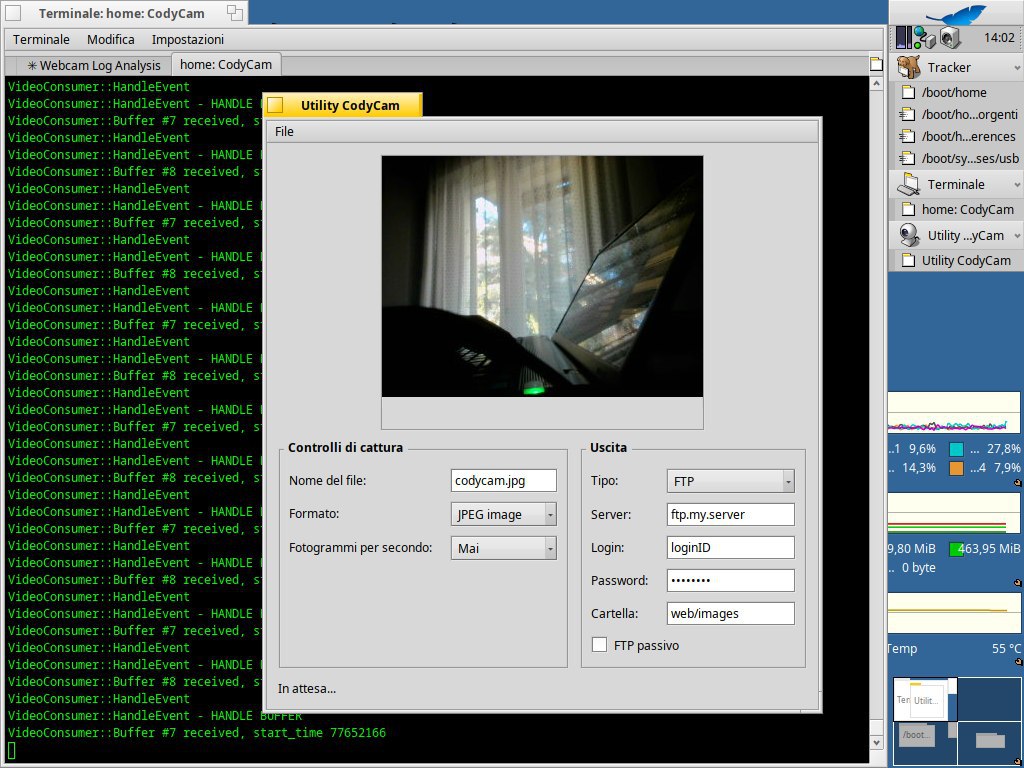
Task: Open the Formato JPEG image dropdown
Action: click(503, 514)
